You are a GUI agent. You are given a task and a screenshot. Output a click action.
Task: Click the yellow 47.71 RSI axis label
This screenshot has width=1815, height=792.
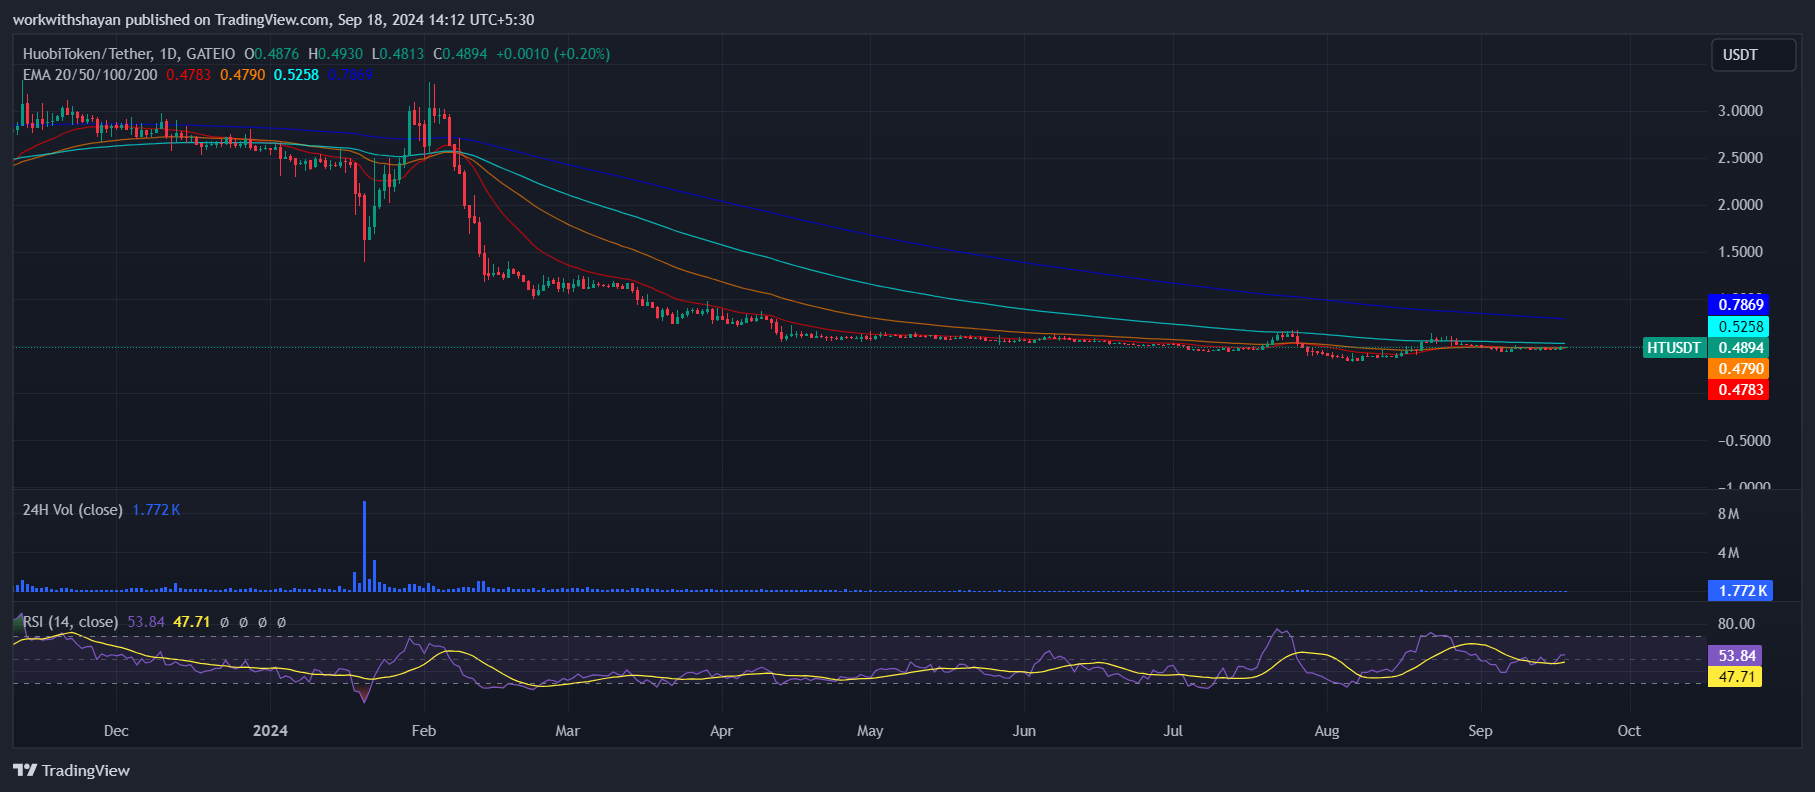point(1736,677)
